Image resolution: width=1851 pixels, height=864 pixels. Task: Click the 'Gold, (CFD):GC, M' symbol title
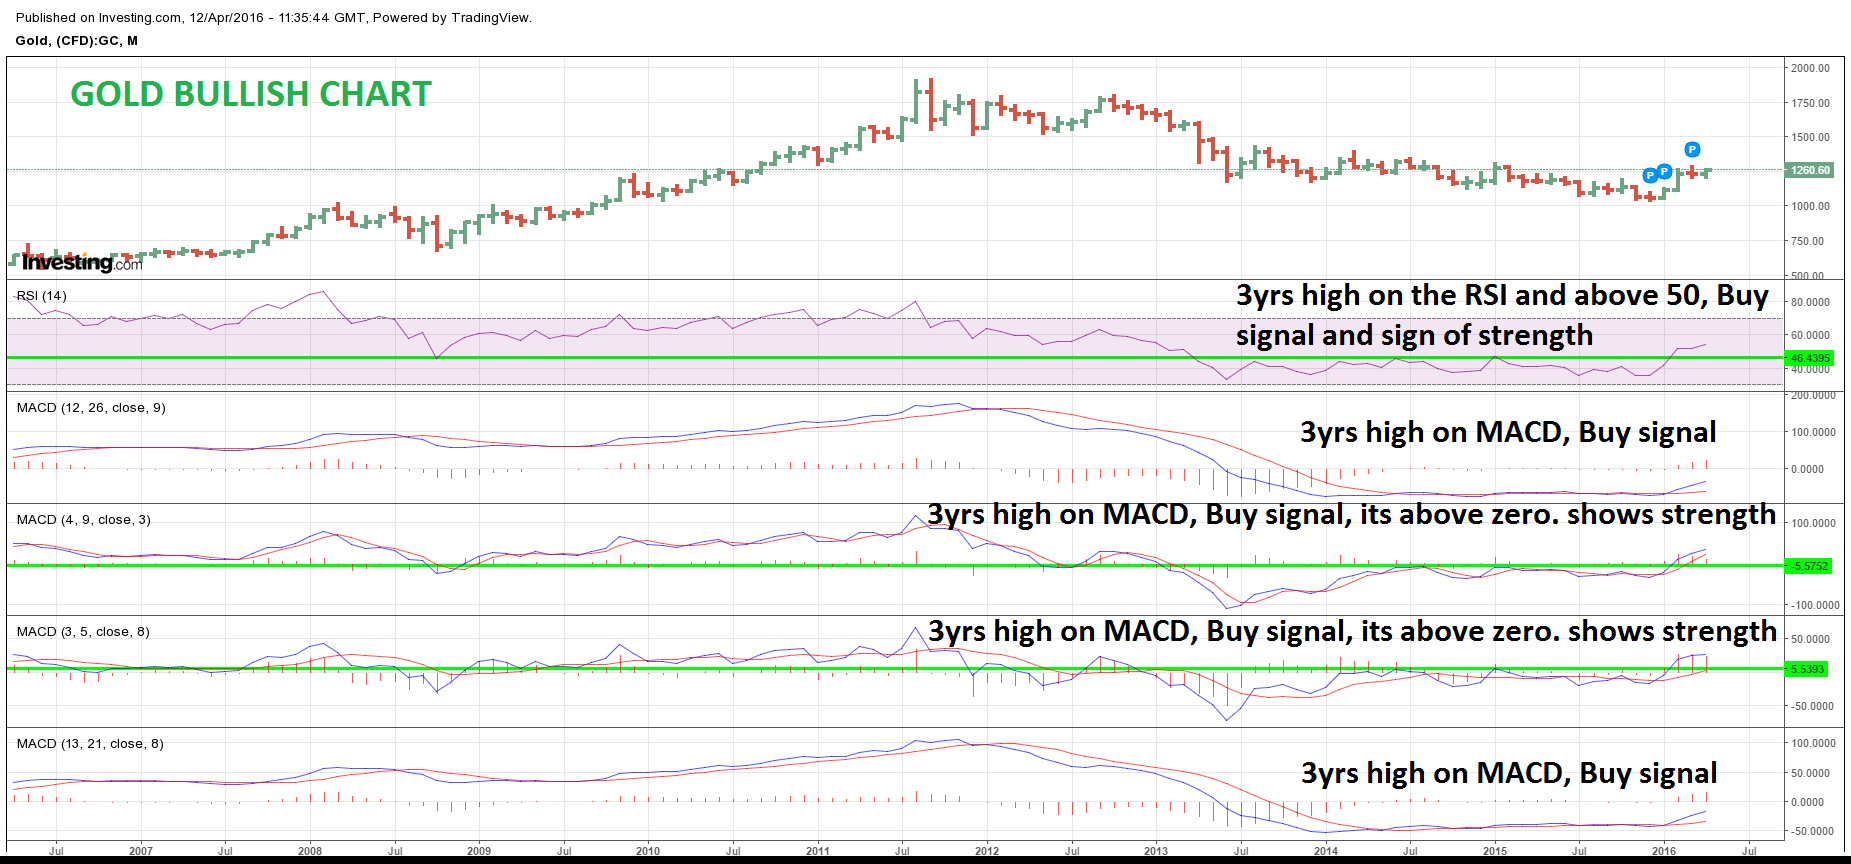(x=77, y=41)
